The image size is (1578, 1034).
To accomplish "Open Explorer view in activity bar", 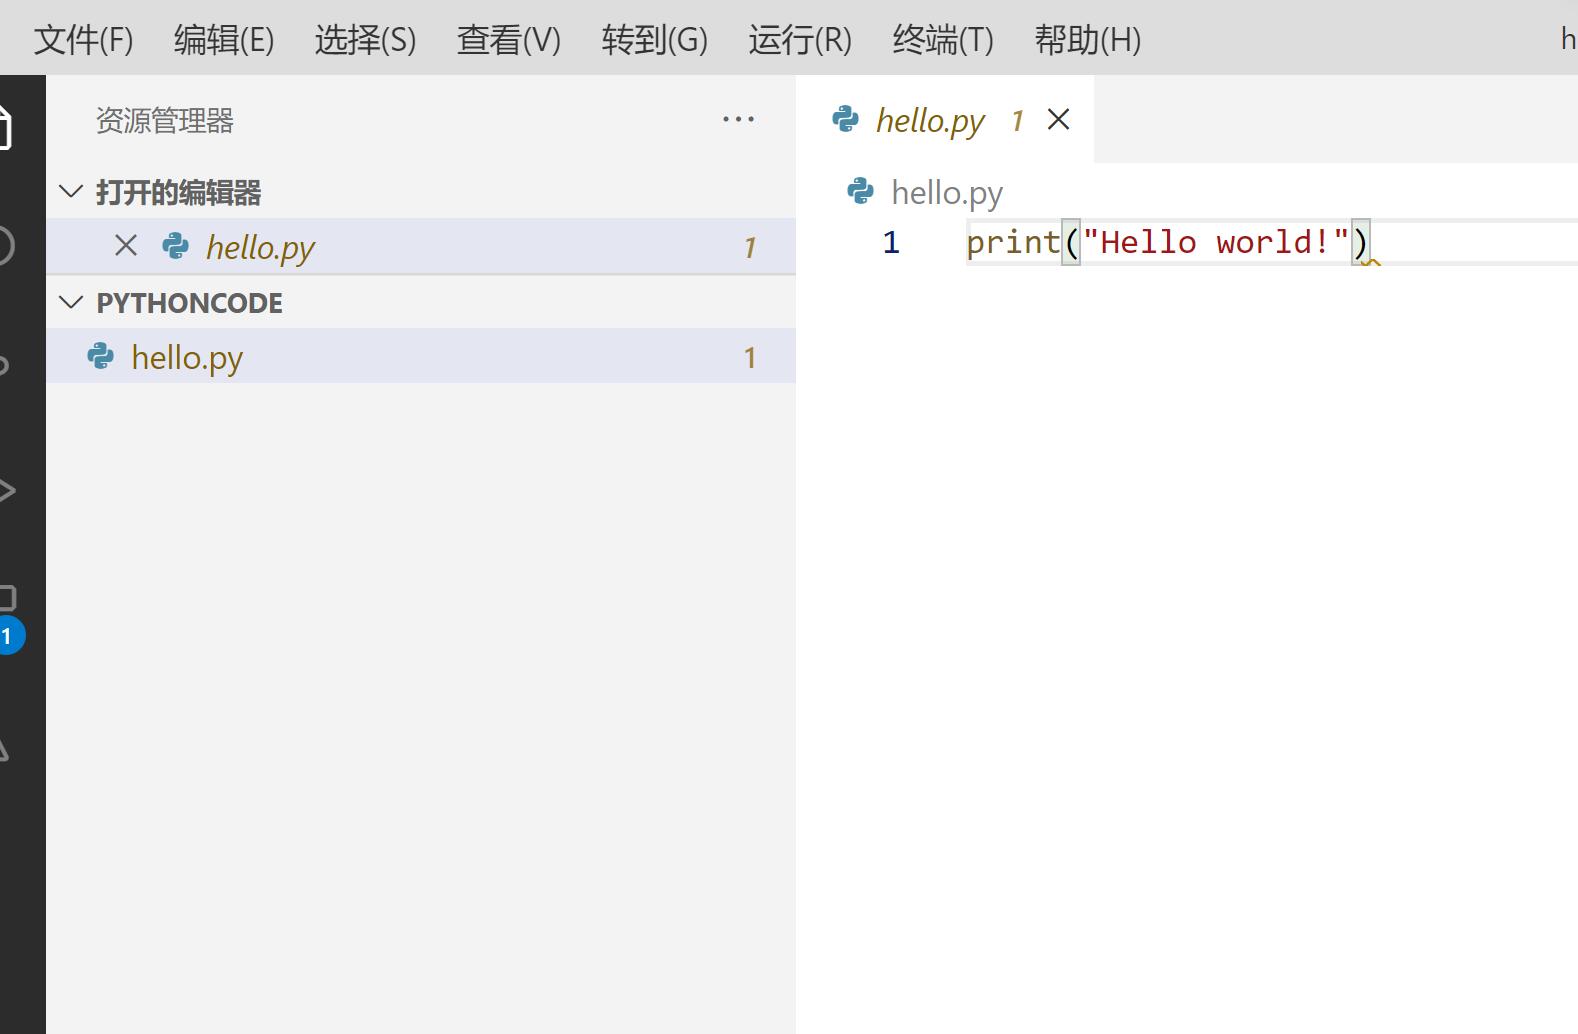I will 6,126.
